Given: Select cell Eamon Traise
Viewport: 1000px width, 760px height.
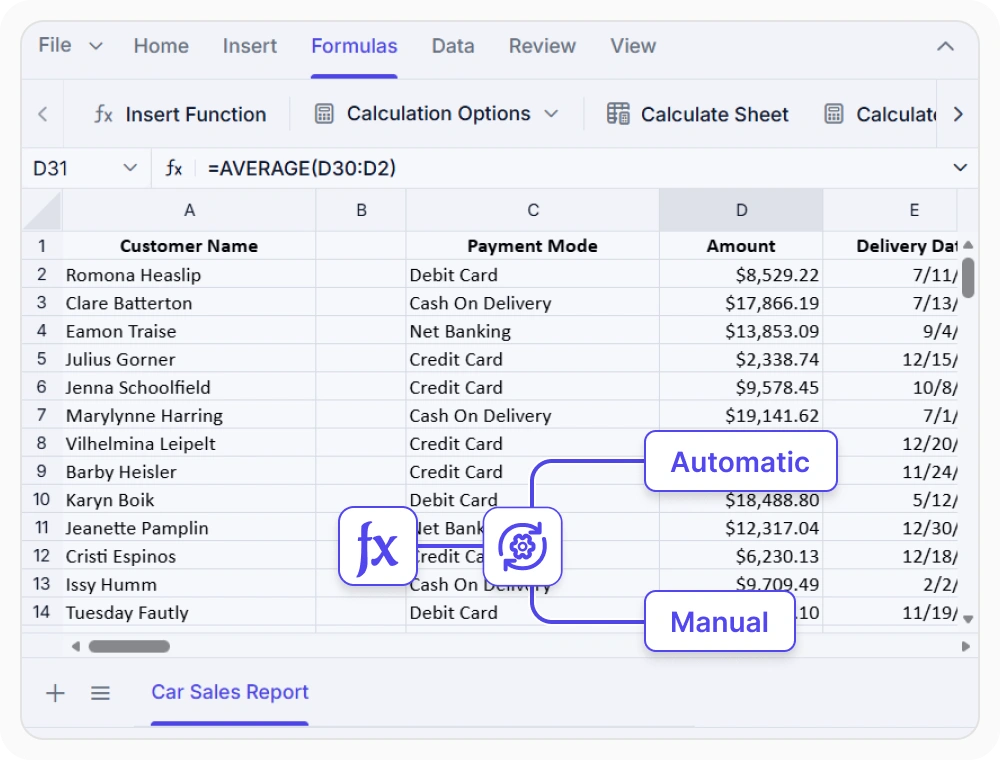Looking at the screenshot, I should point(189,331).
